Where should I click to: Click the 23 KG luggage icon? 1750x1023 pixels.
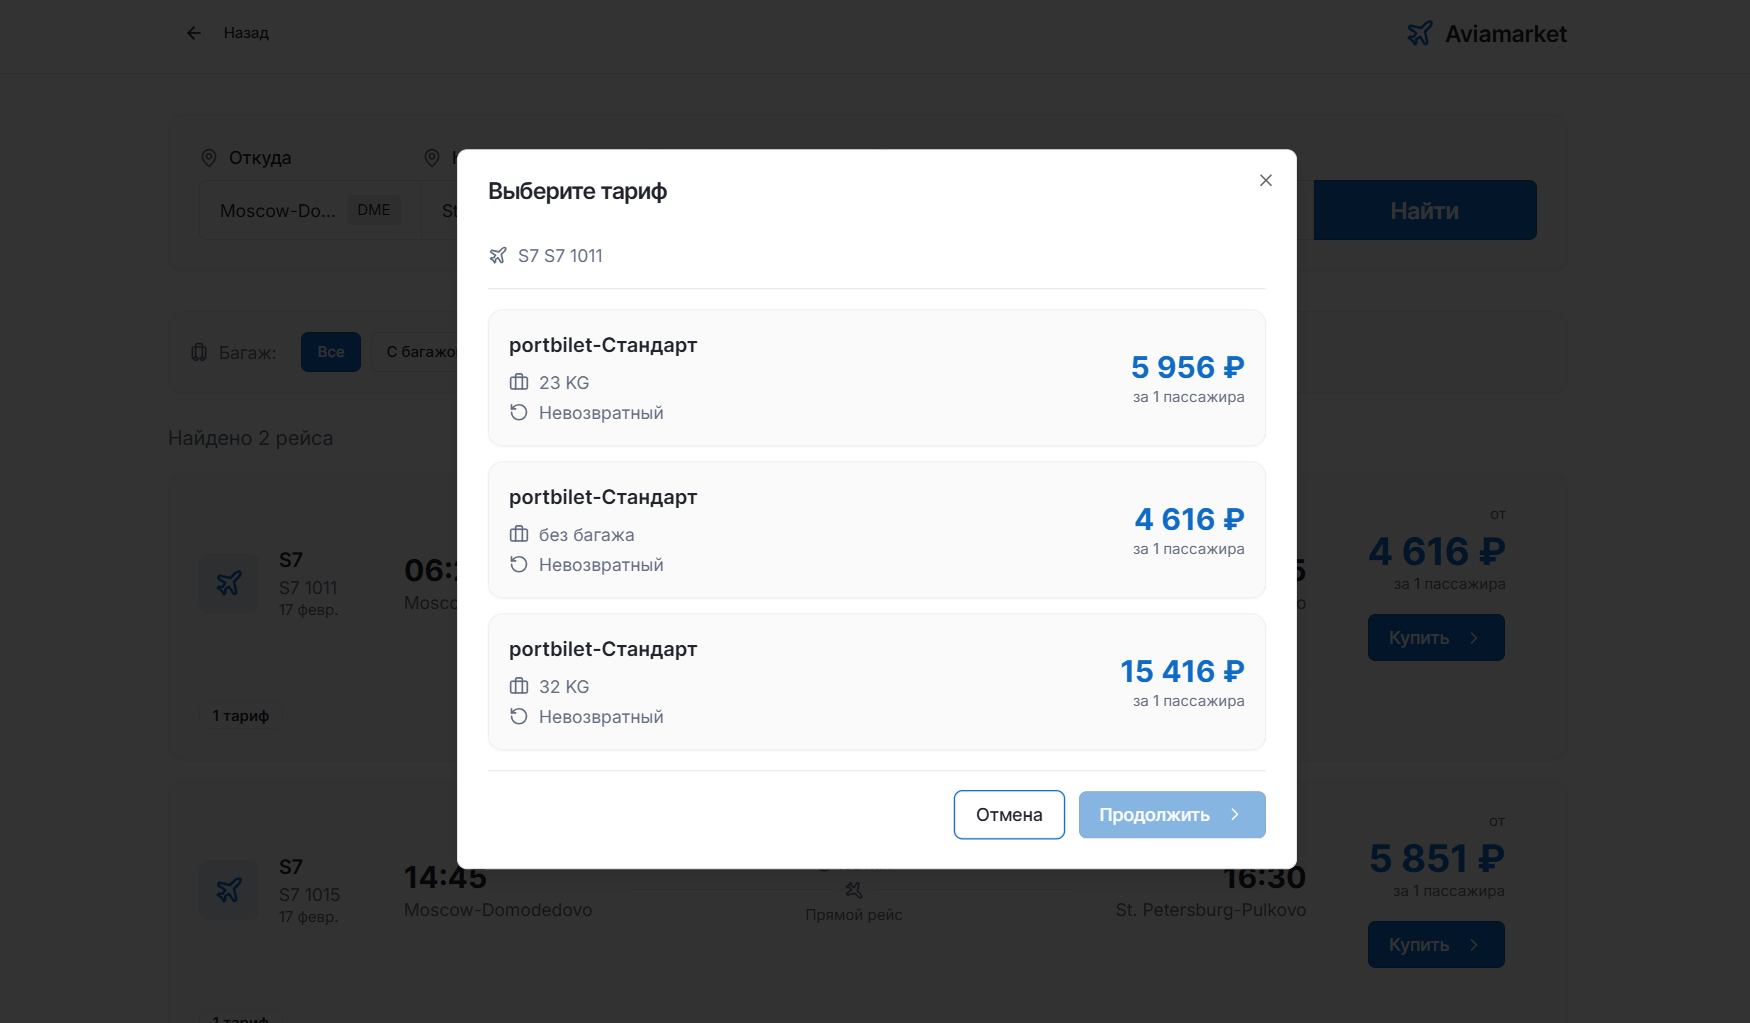[x=519, y=382]
